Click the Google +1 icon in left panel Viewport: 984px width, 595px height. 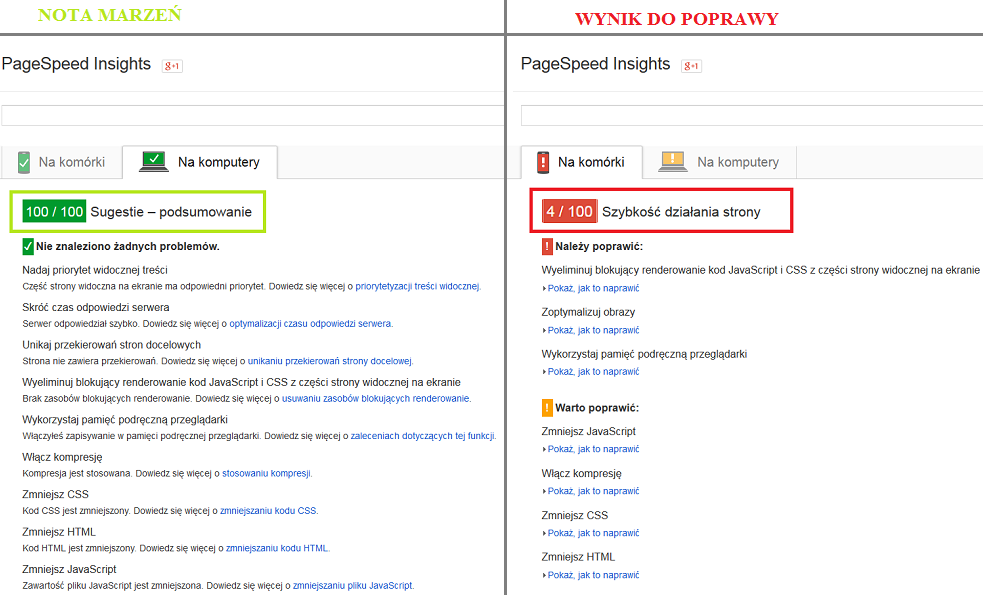point(172,66)
